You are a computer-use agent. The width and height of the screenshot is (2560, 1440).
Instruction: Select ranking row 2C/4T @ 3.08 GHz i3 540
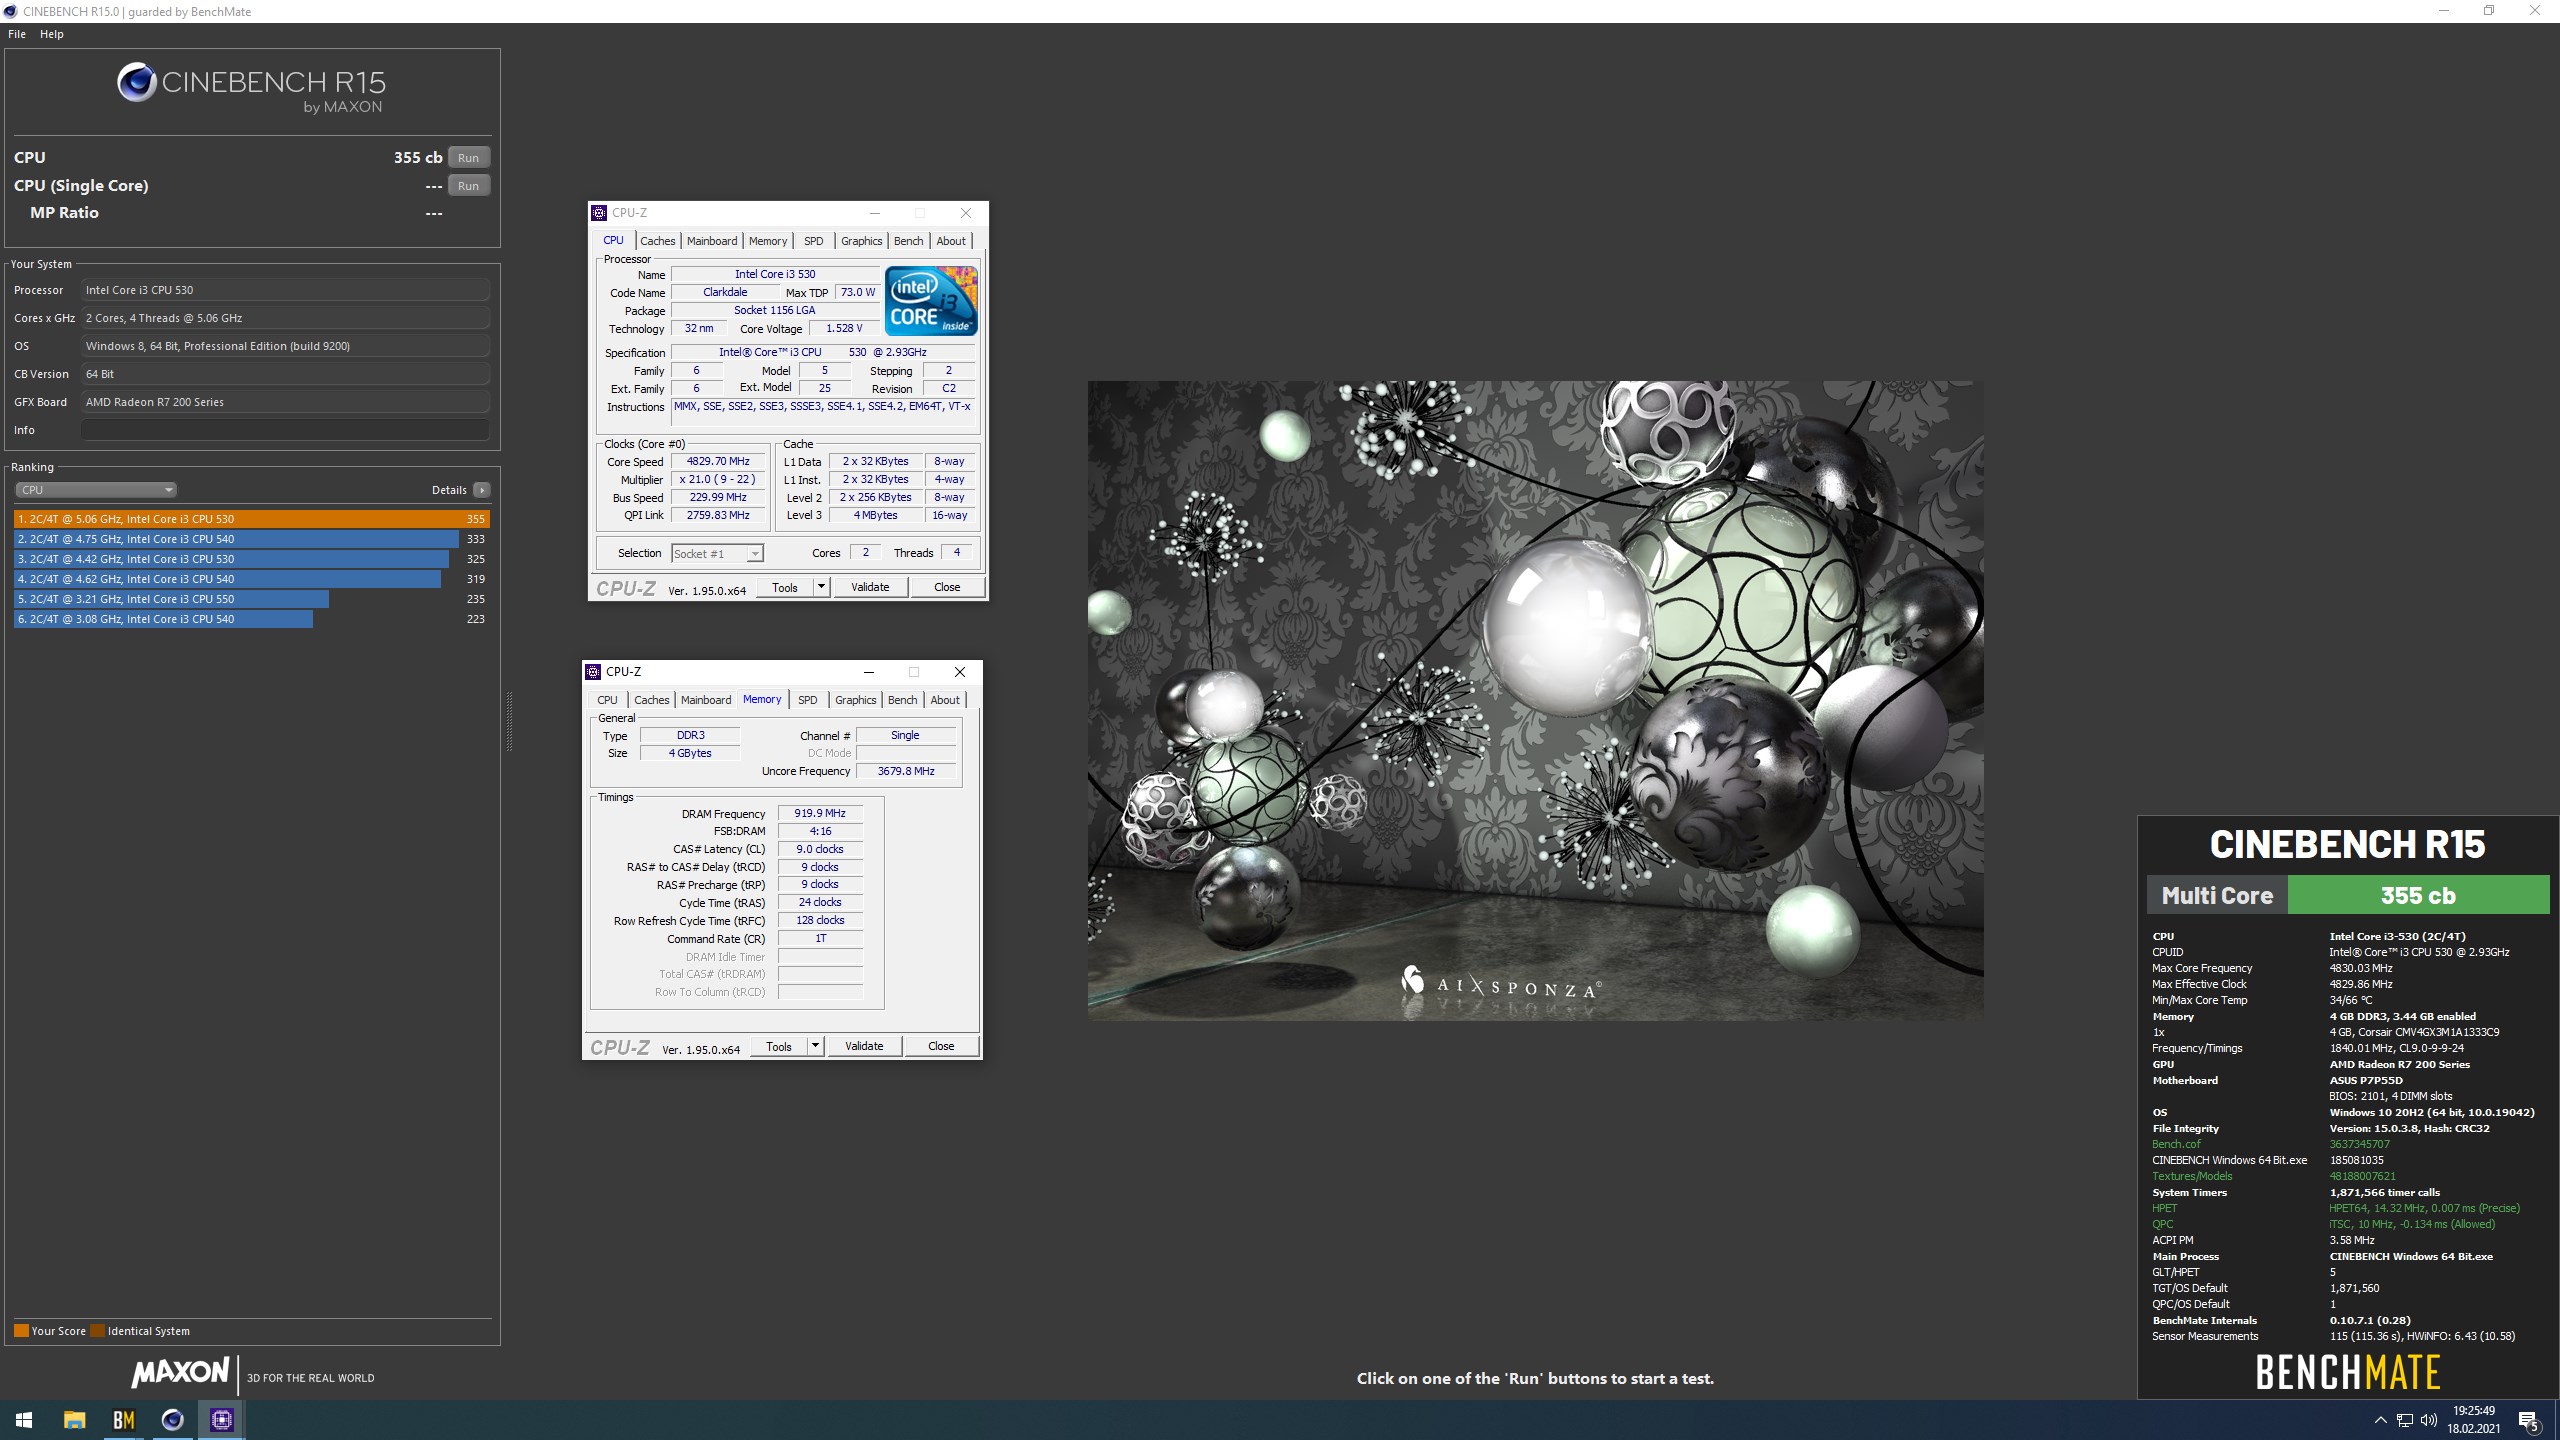[252, 619]
